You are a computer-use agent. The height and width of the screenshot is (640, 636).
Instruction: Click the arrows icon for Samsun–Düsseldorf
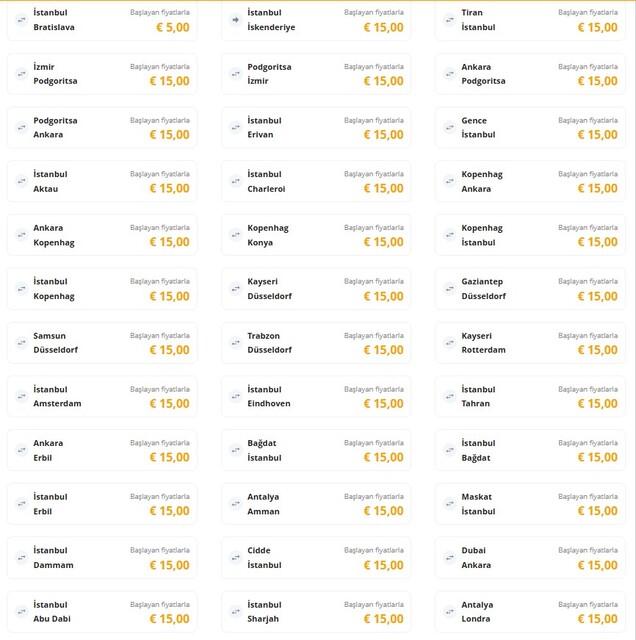click(x=22, y=343)
